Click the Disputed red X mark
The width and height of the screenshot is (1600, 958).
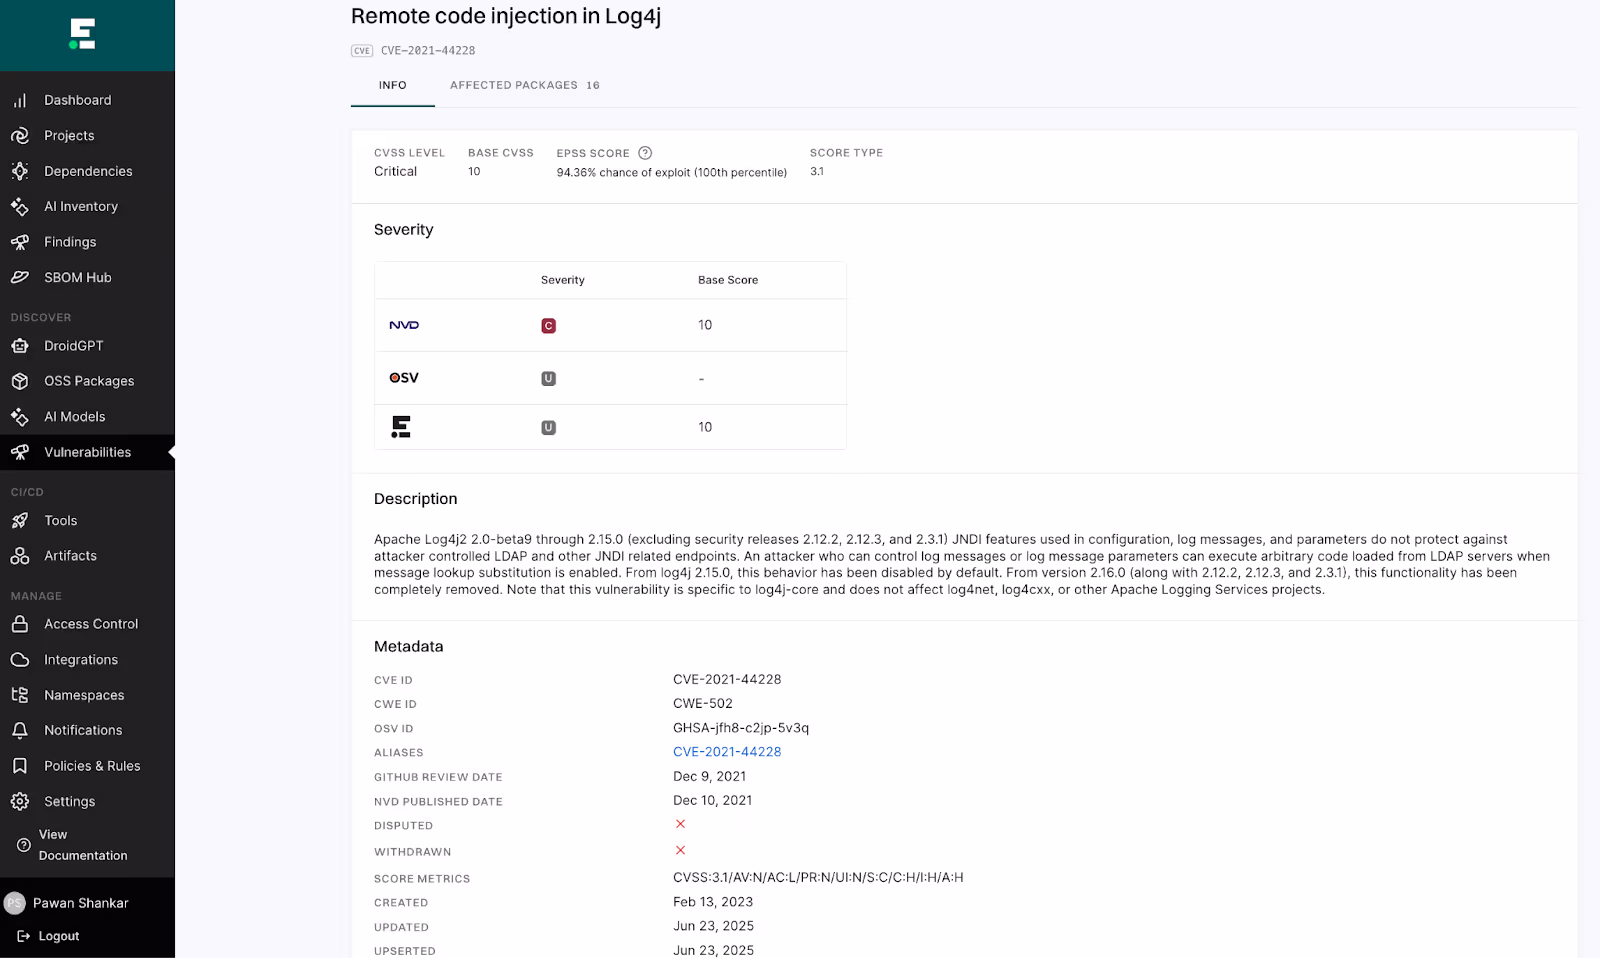point(680,824)
